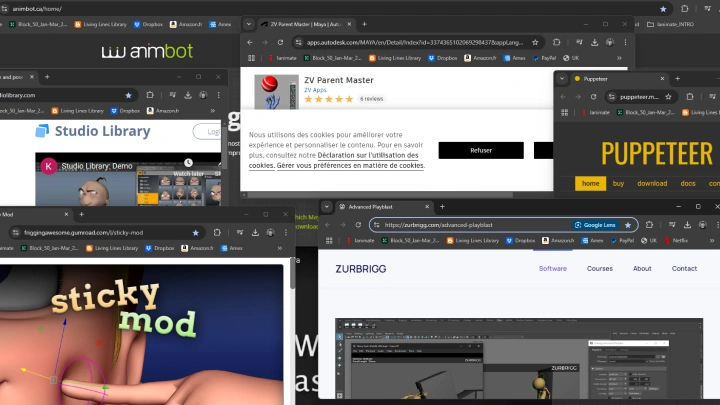This screenshot has width=720, height=405.
Task: Click Puppeteer docs nav link
Action: point(688,183)
